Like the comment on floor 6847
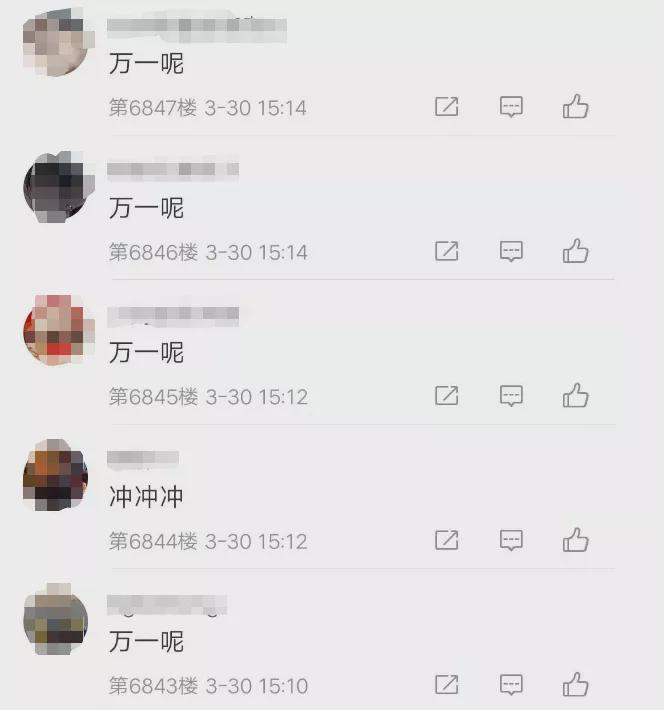The height and width of the screenshot is (710, 664). click(576, 106)
